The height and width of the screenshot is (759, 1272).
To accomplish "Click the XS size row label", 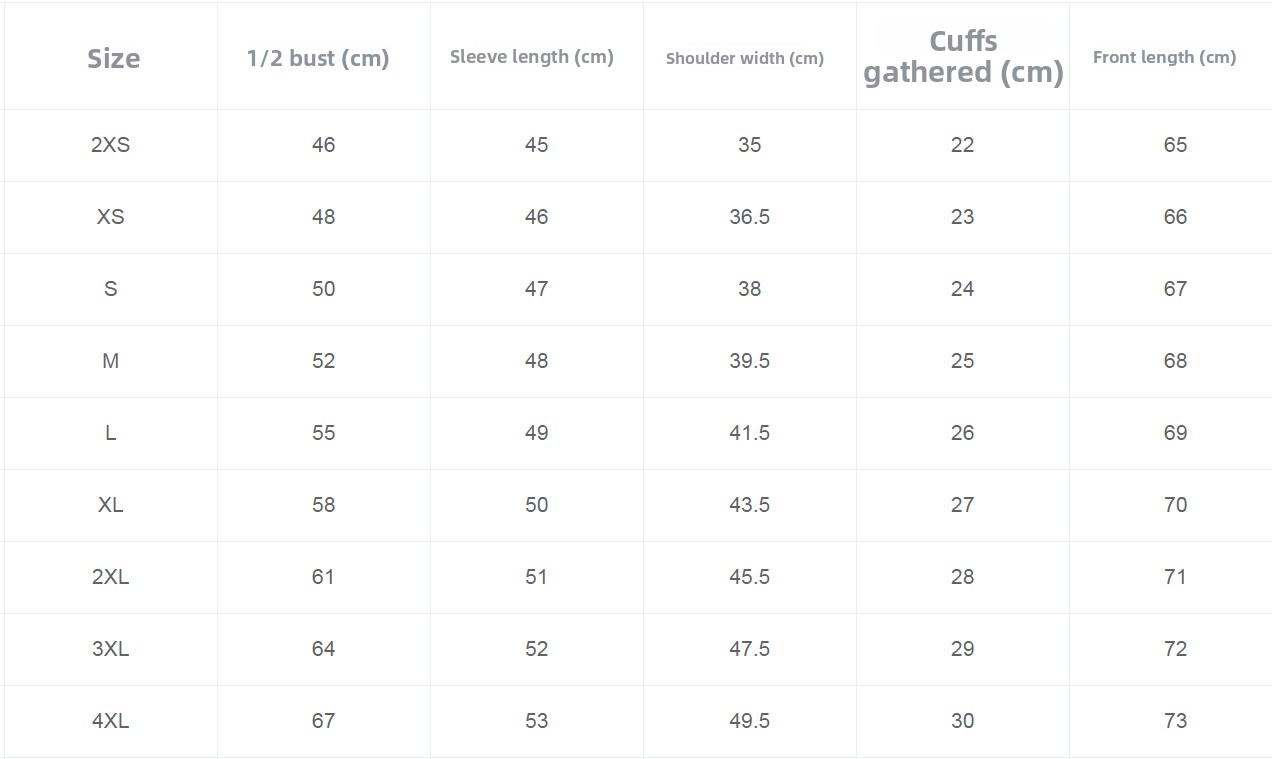I will 110,217.
